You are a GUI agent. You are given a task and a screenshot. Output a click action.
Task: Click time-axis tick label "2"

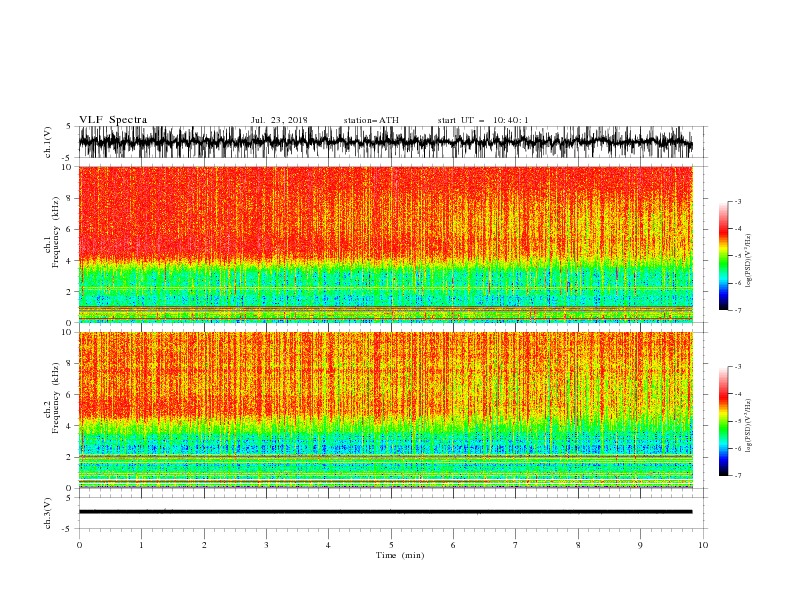(204, 545)
